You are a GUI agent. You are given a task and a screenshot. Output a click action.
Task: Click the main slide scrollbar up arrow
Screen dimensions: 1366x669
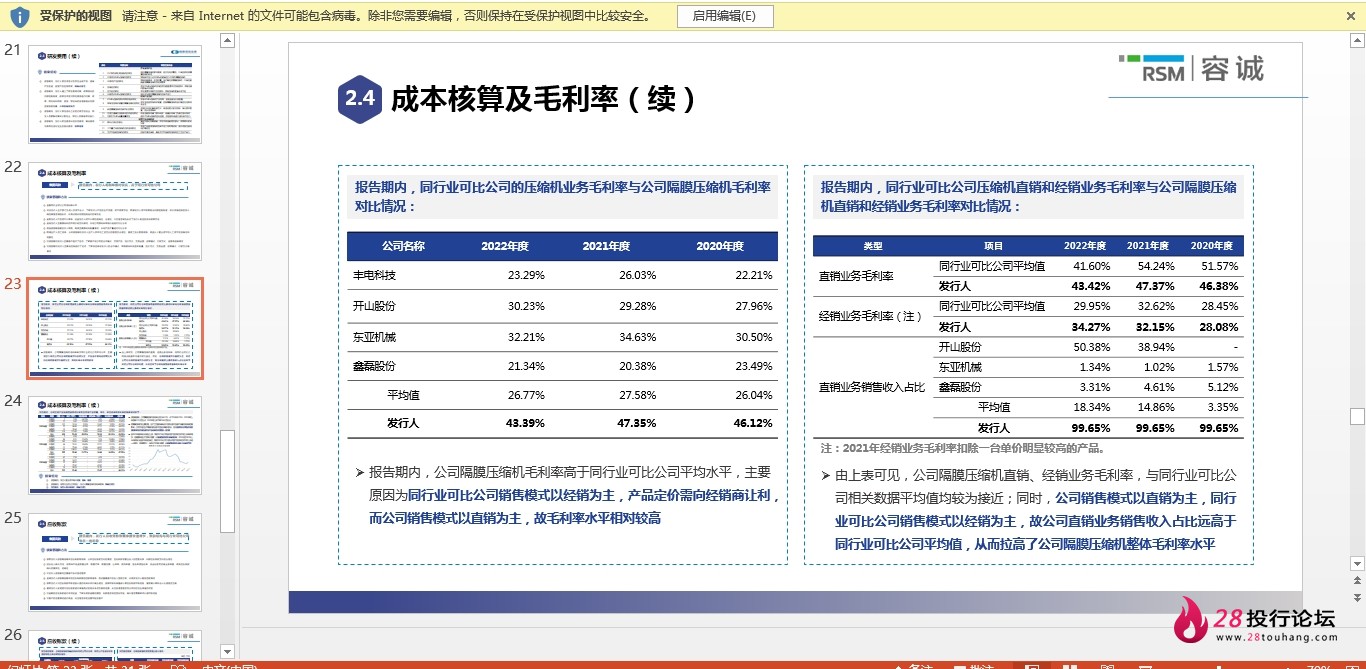coord(1357,40)
